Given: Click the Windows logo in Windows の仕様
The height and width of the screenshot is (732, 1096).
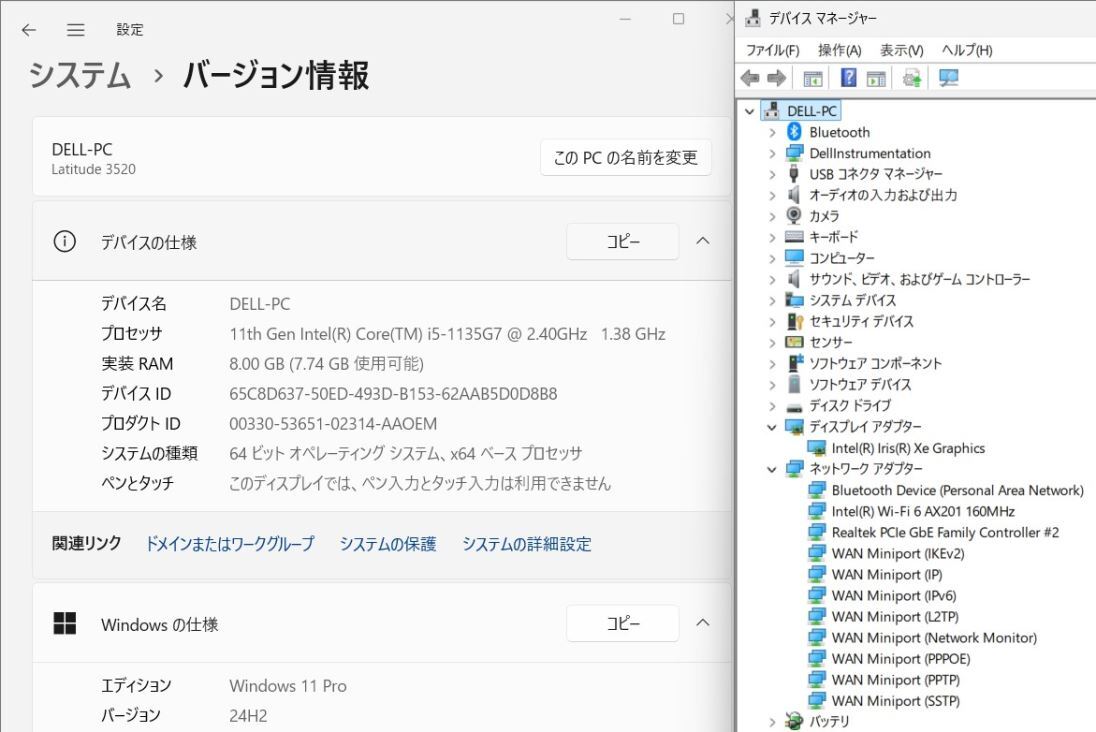Looking at the screenshot, I should (64, 624).
